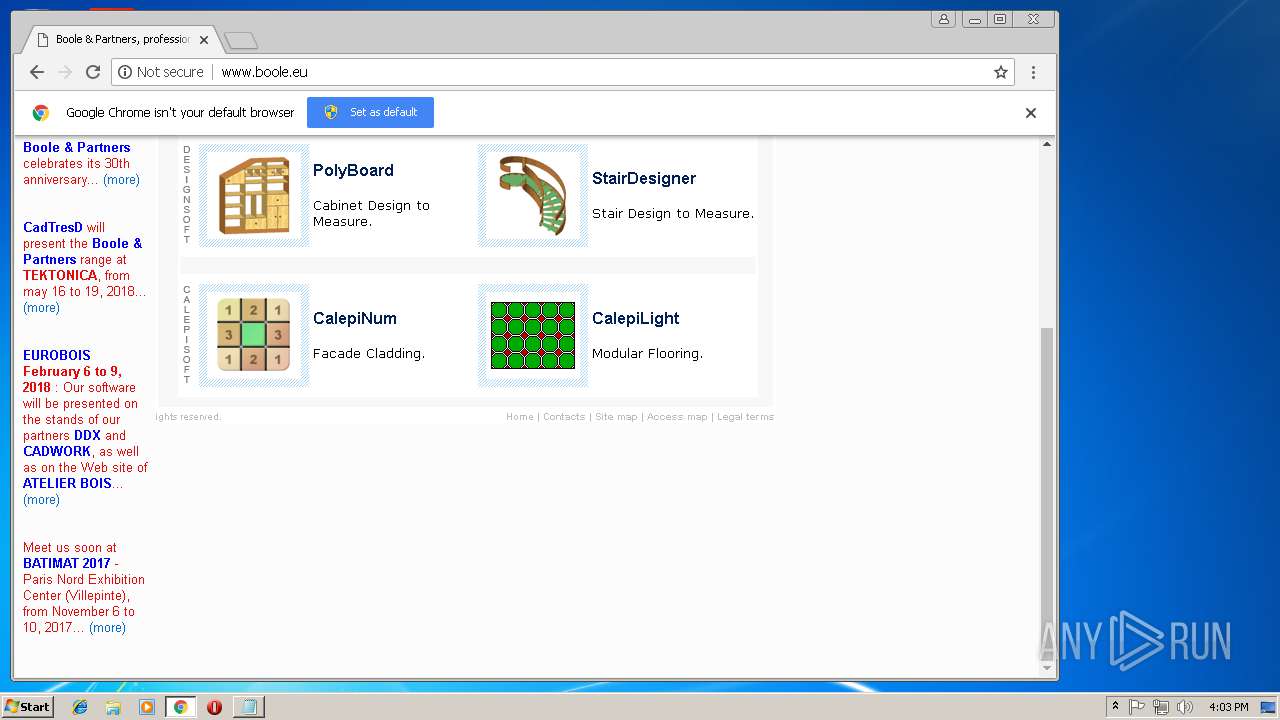The height and width of the screenshot is (720, 1280).
Task: Open the PolyBoard cabinet thumbnail
Action: click(x=254, y=195)
